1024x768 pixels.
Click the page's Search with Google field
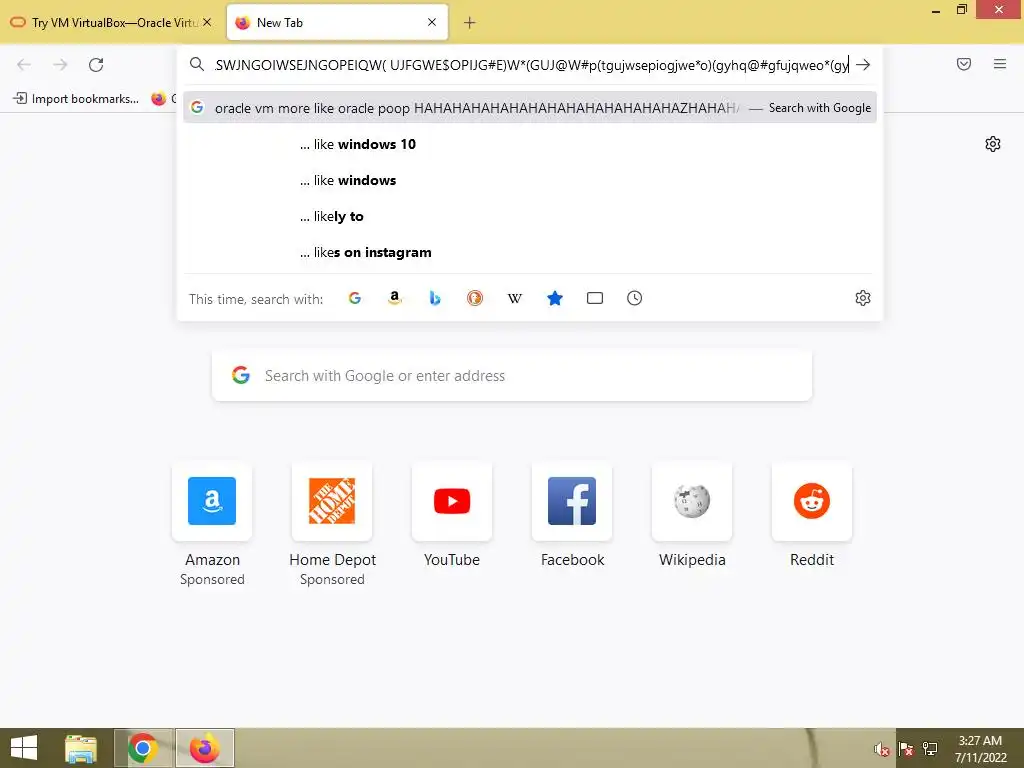tap(512, 376)
